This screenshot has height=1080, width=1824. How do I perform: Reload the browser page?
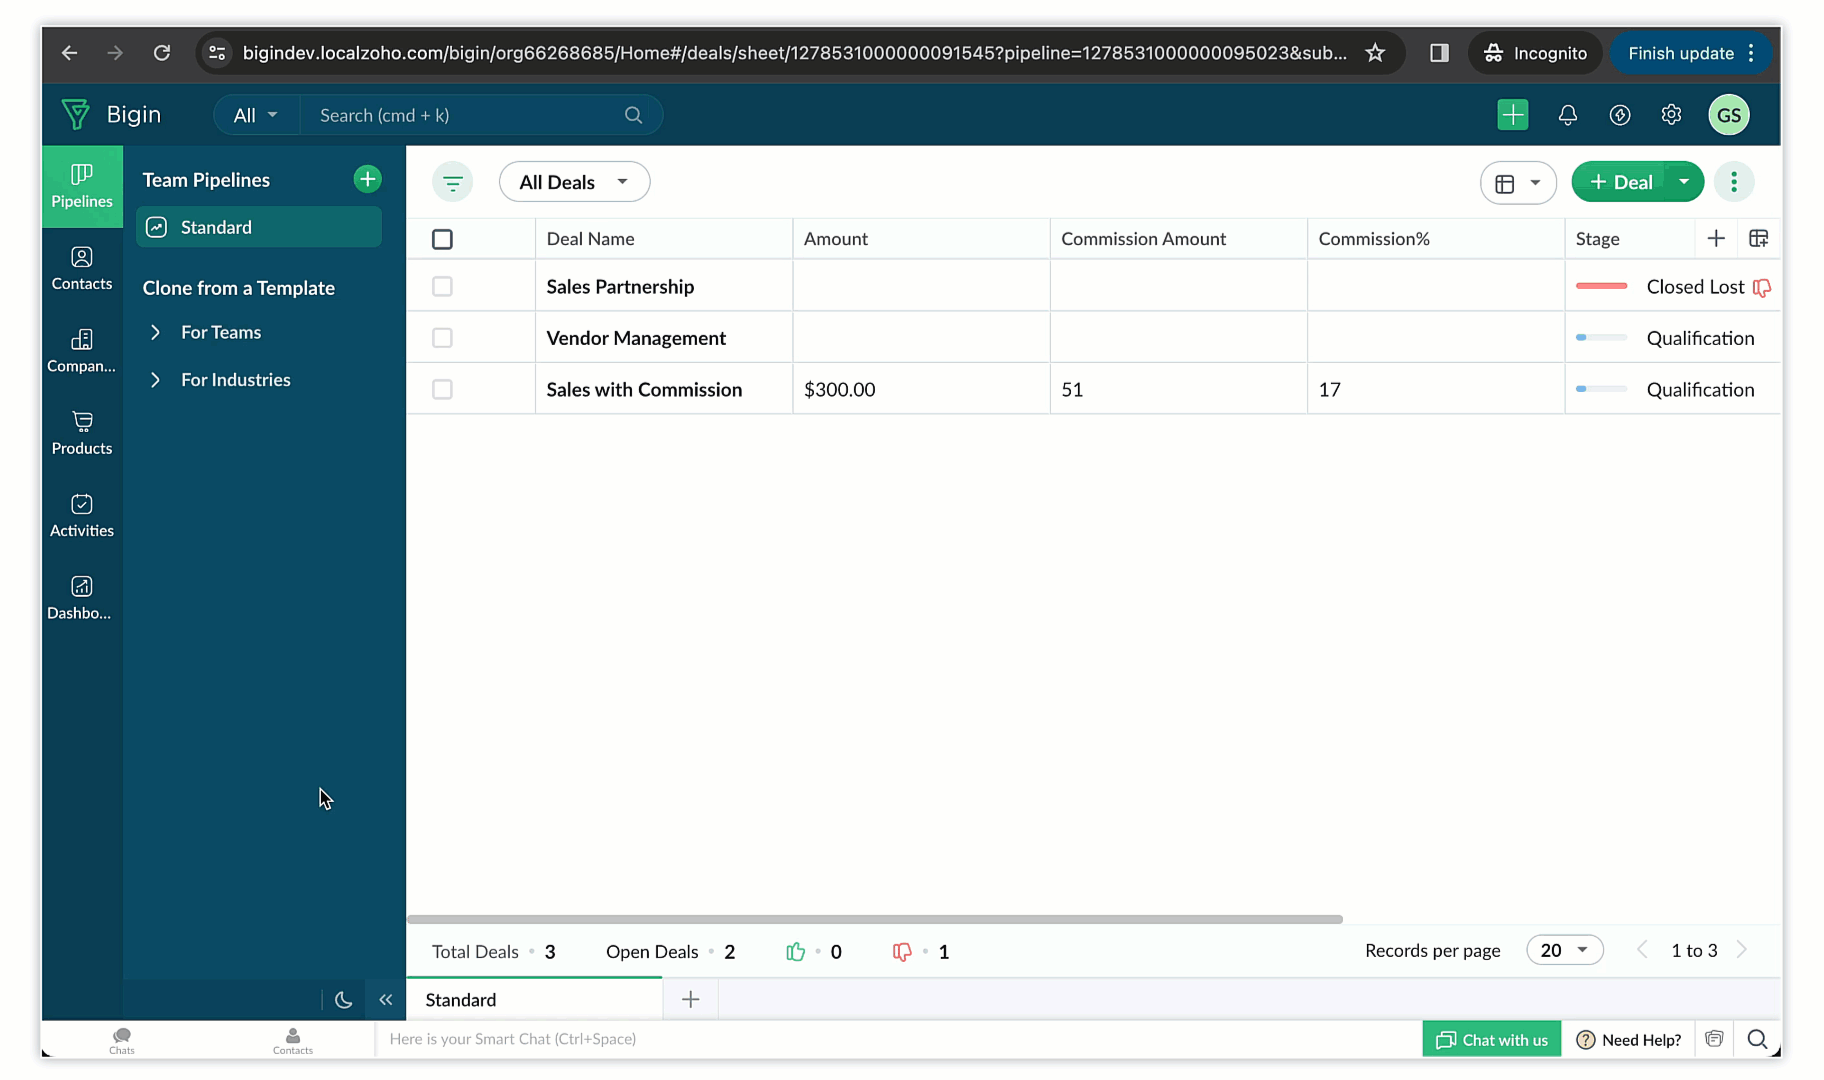[x=161, y=53]
